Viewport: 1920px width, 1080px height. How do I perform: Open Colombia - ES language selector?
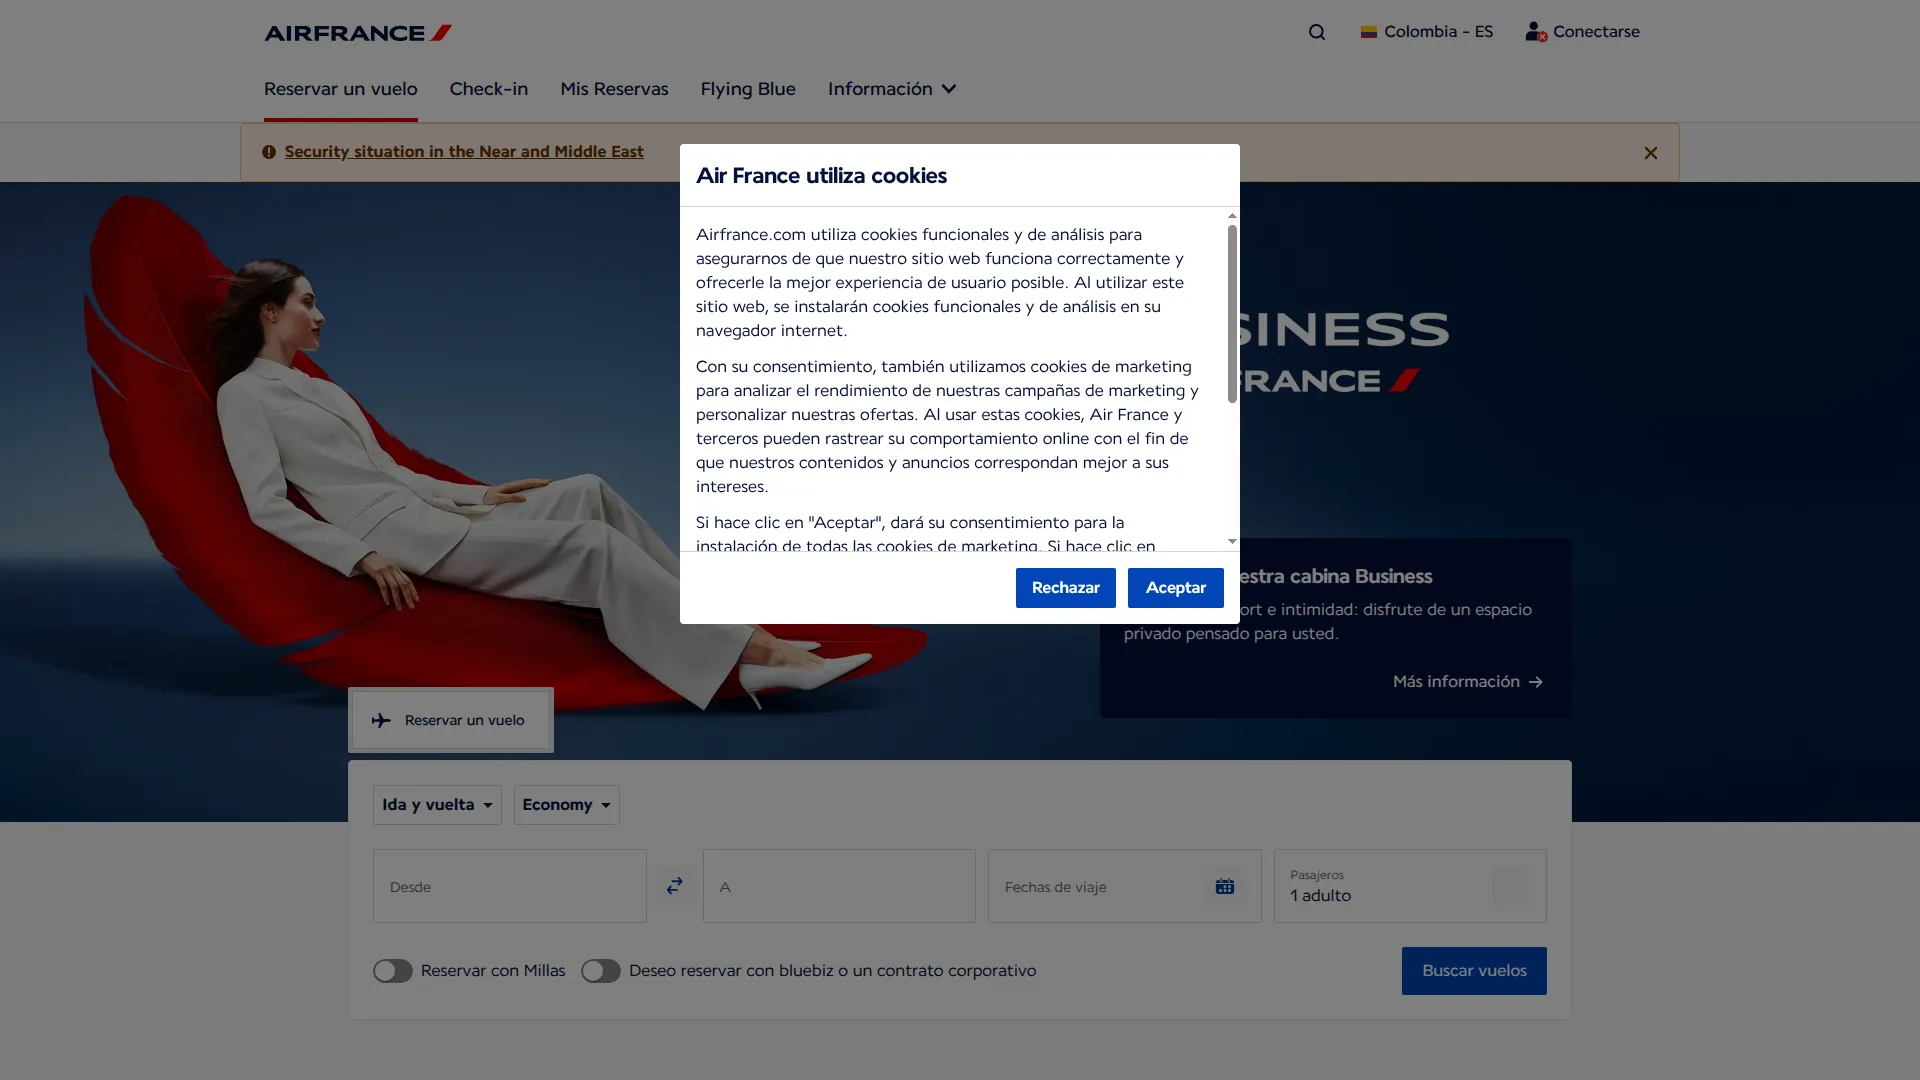1427,32
